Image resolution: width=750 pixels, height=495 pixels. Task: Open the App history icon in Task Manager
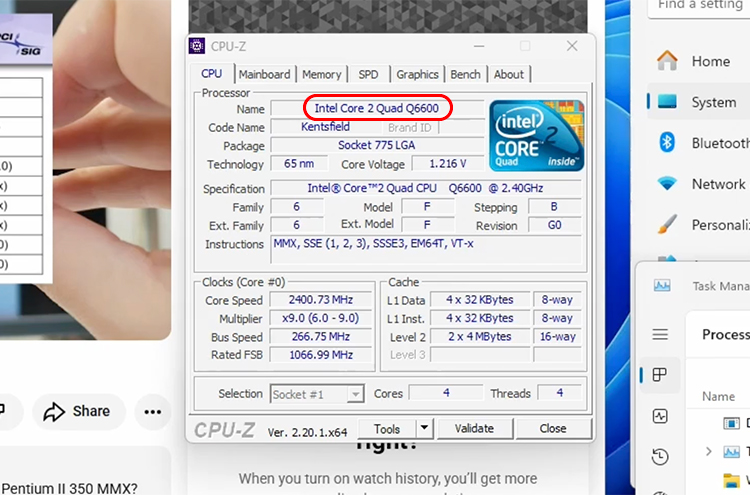point(660,456)
